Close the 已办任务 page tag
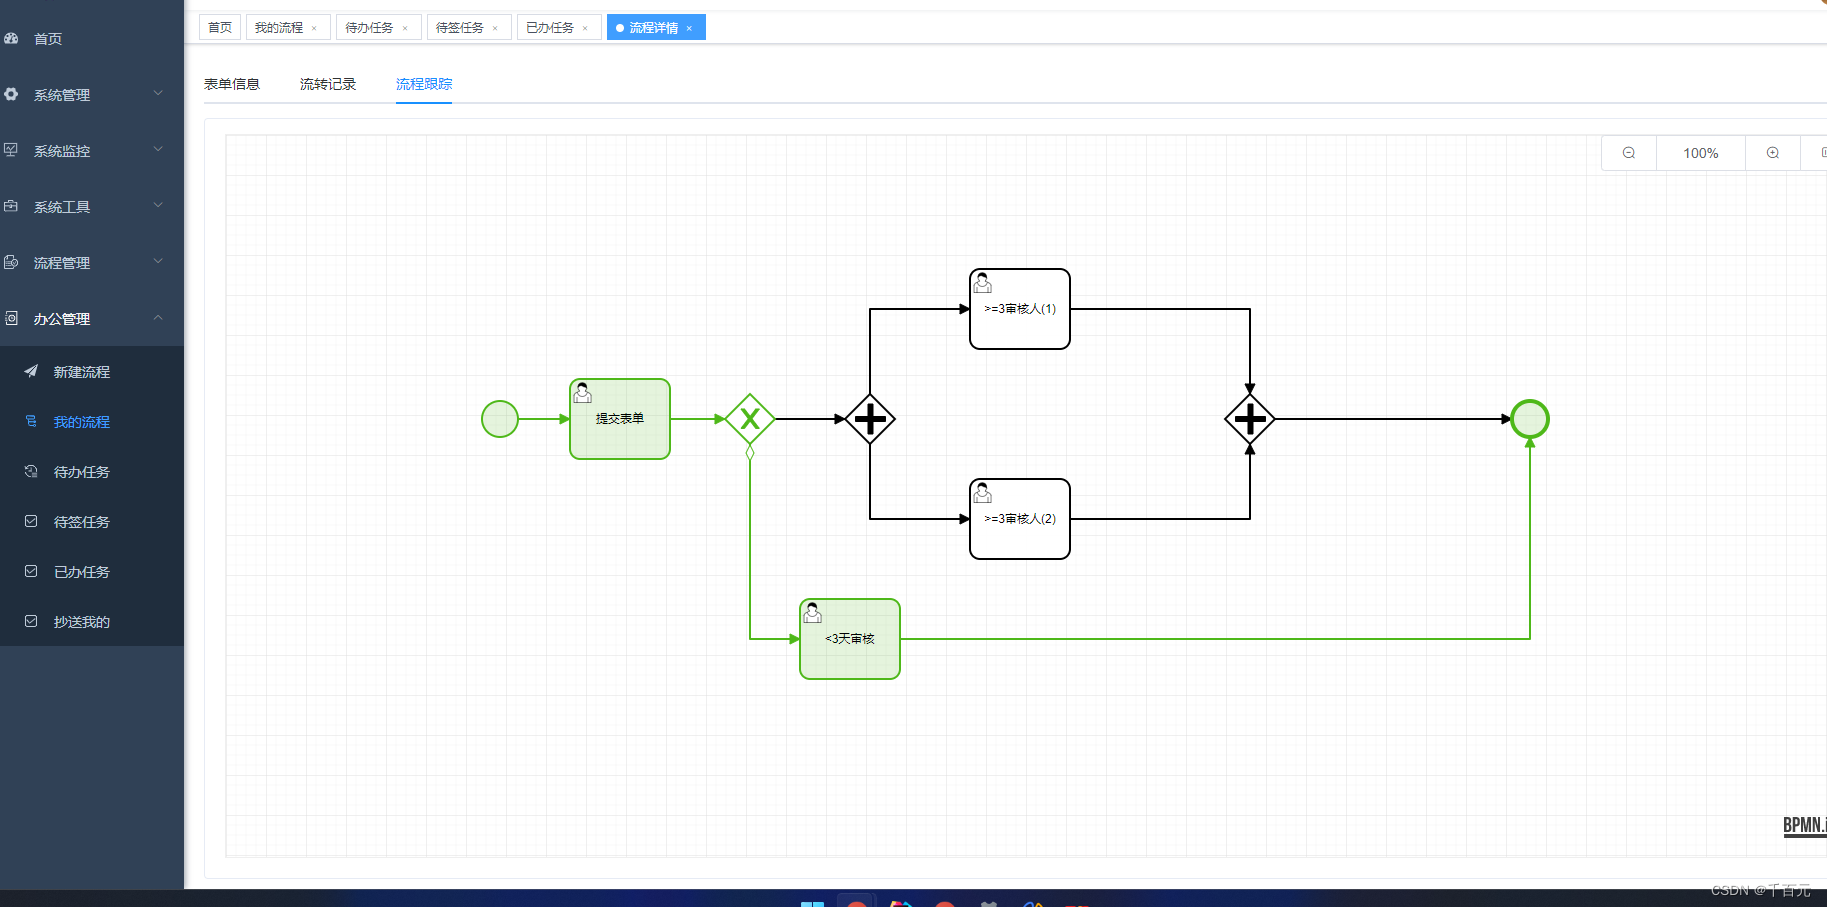Image resolution: width=1827 pixels, height=907 pixels. 585,28
